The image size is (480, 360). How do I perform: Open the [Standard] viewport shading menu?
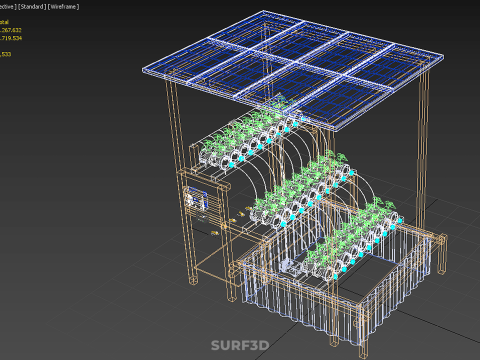coord(32,7)
